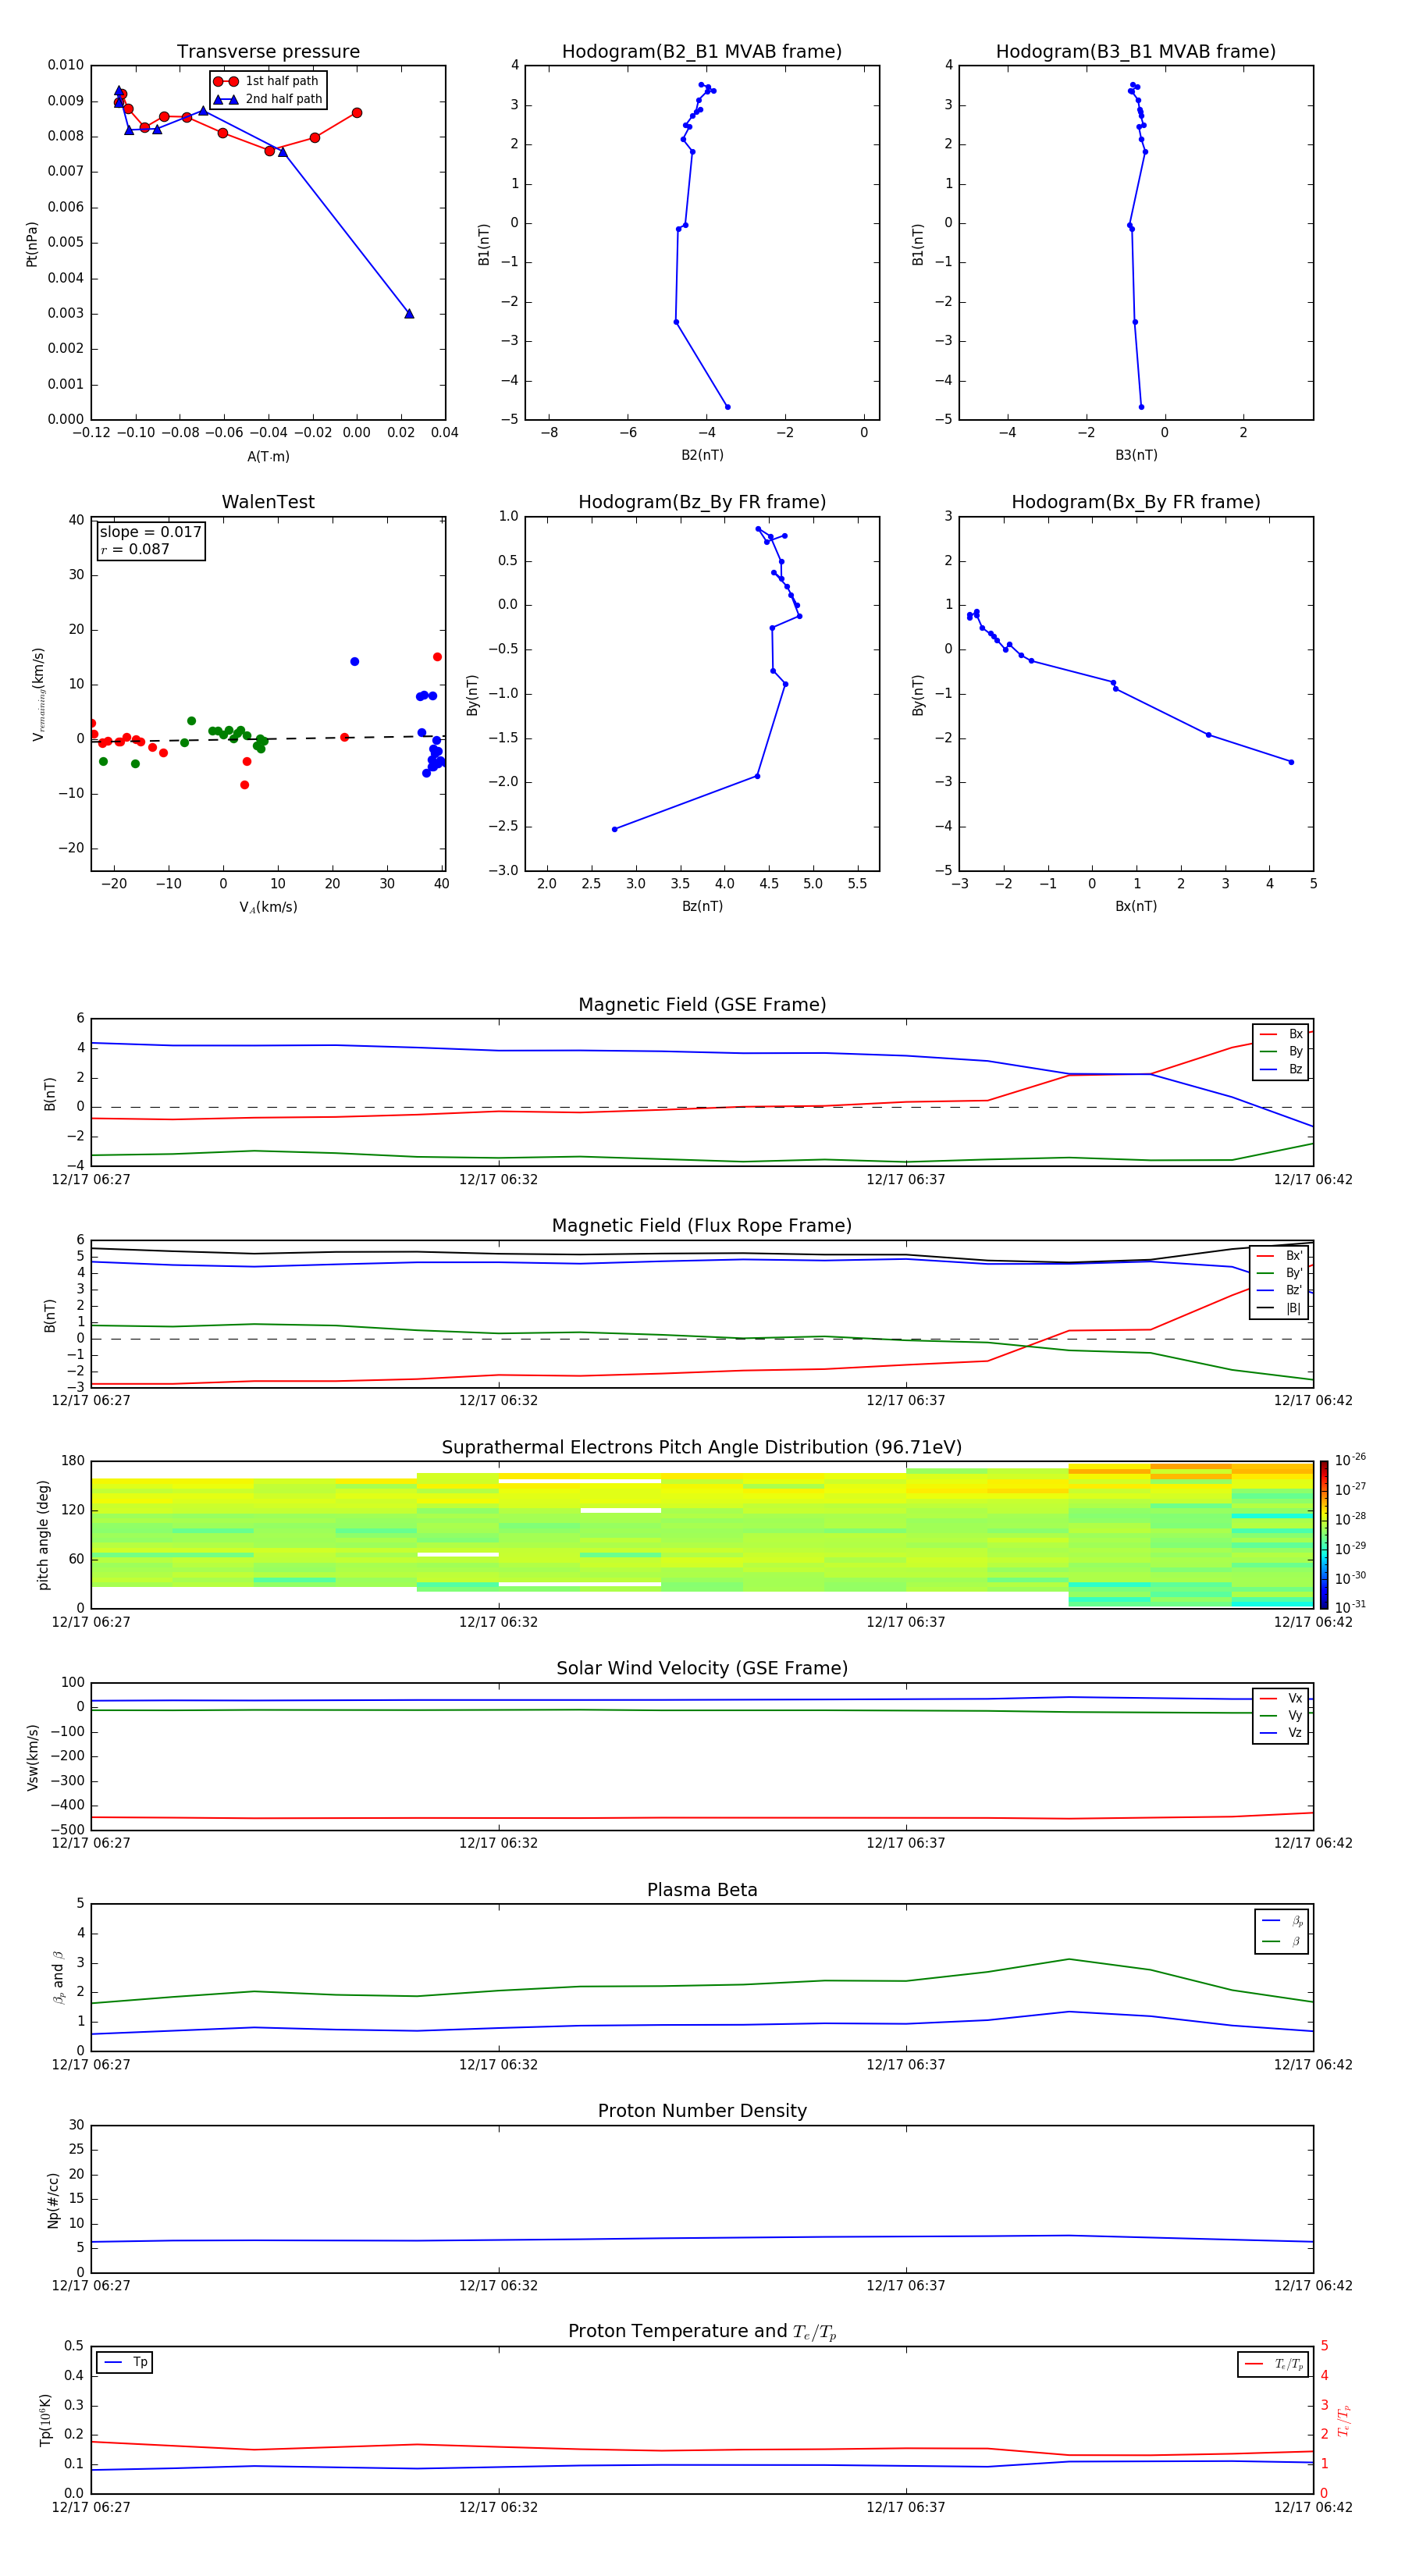Click the pitch angle color bar scale
The width and height of the screenshot is (1405, 2576).
click(1324, 1534)
